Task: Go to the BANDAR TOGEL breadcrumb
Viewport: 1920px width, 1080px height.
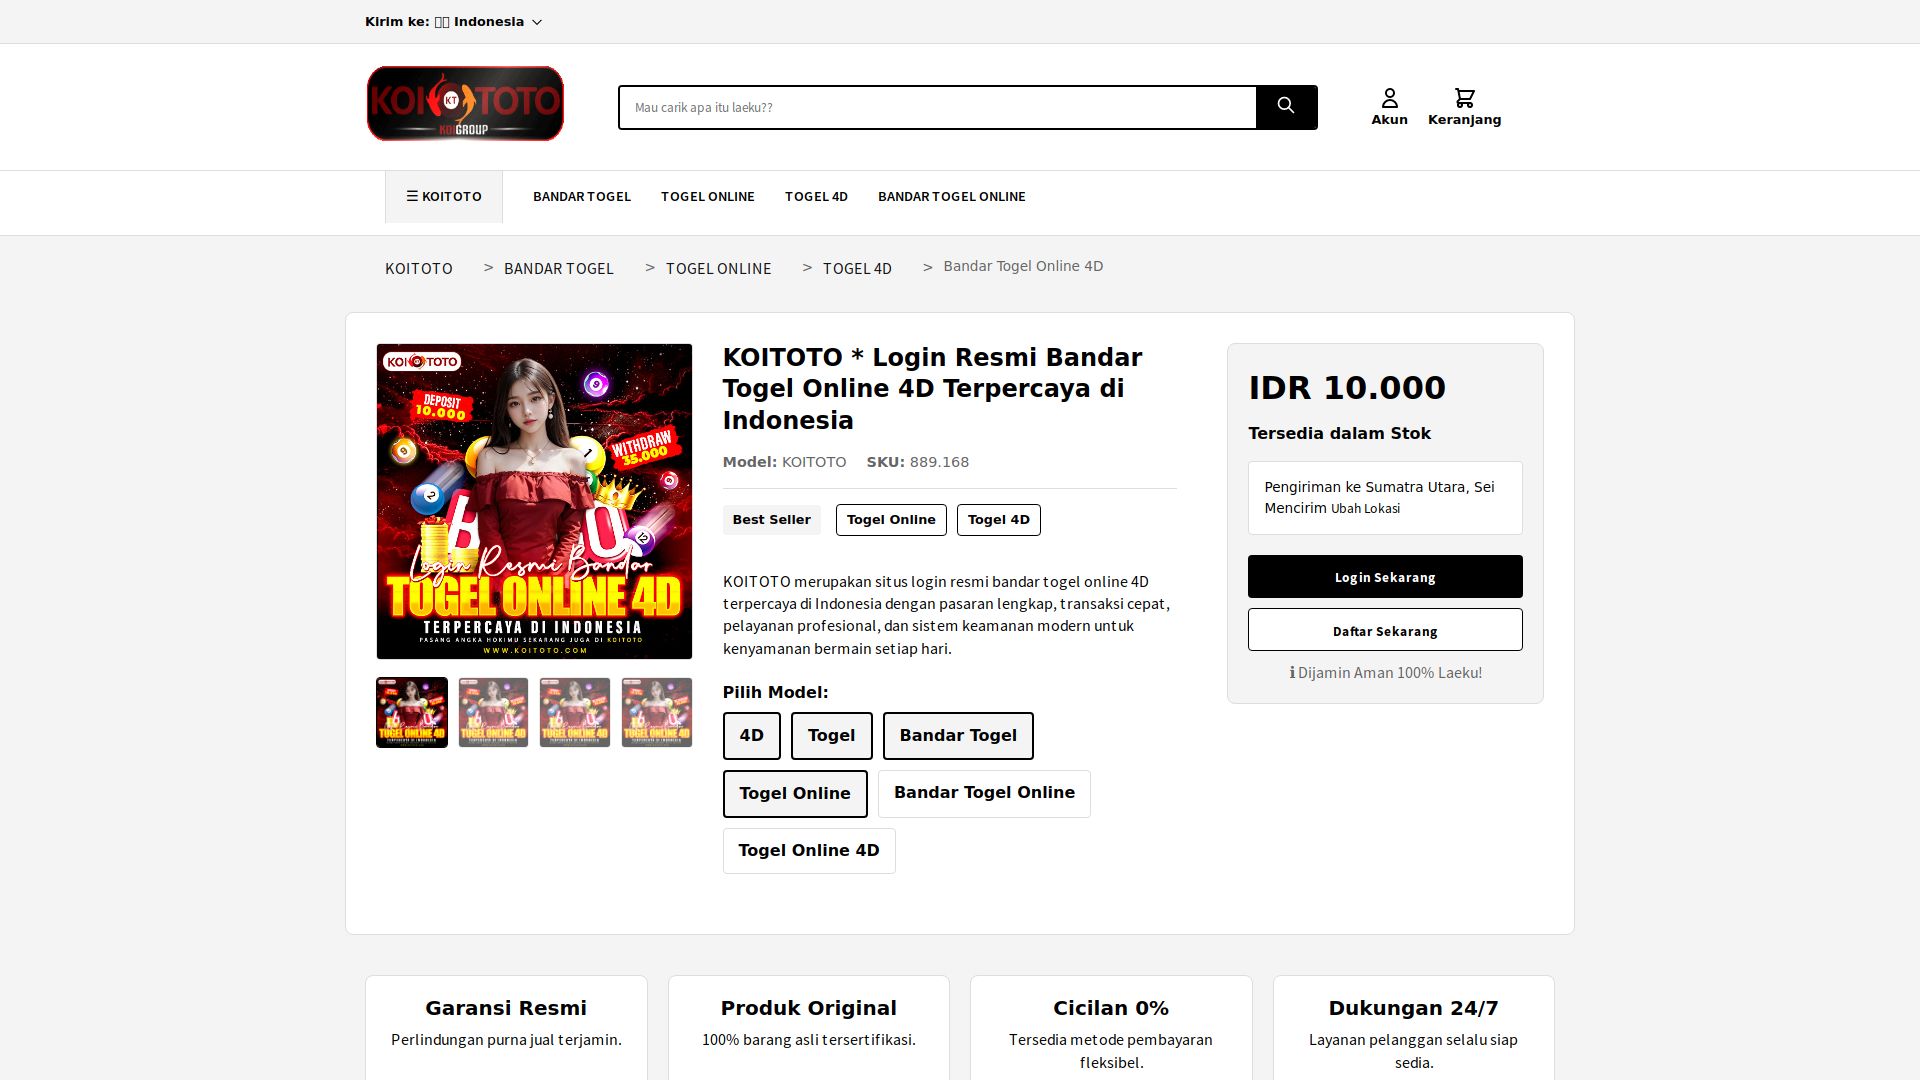Action: click(559, 268)
